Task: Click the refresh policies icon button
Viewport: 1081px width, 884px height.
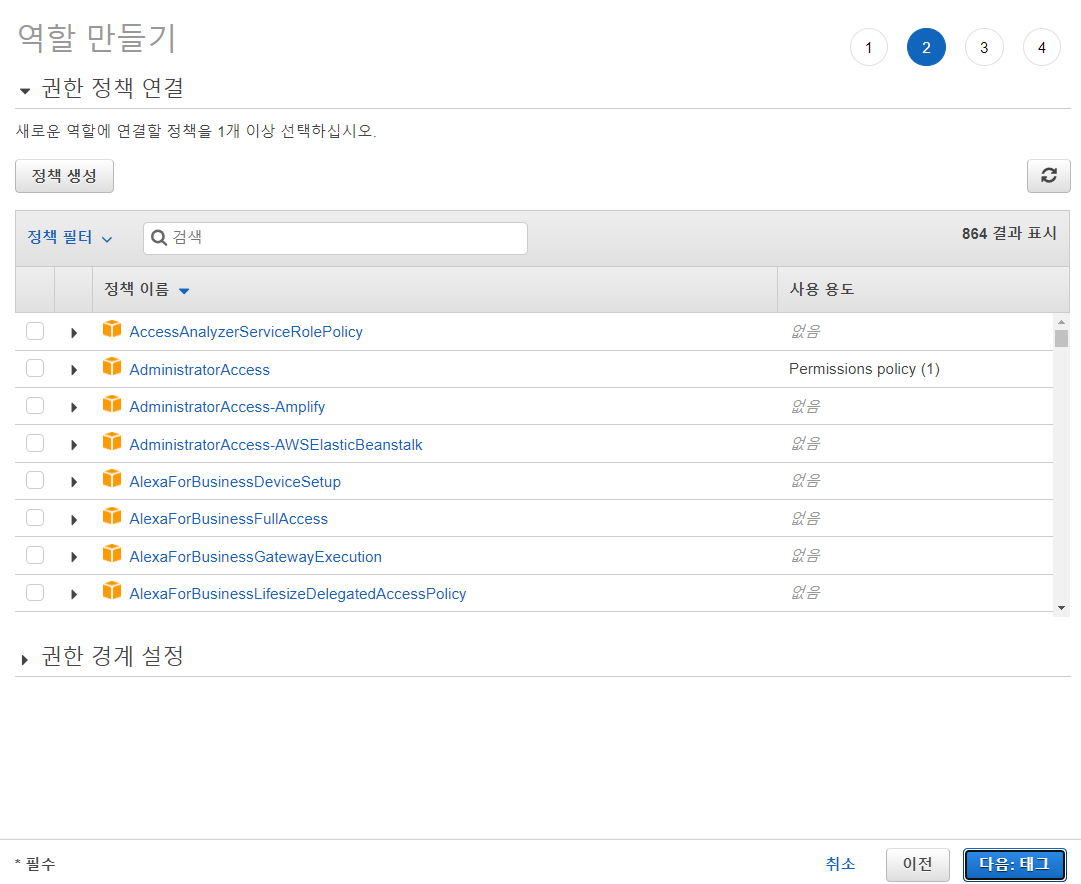Action: pyautogui.click(x=1049, y=176)
